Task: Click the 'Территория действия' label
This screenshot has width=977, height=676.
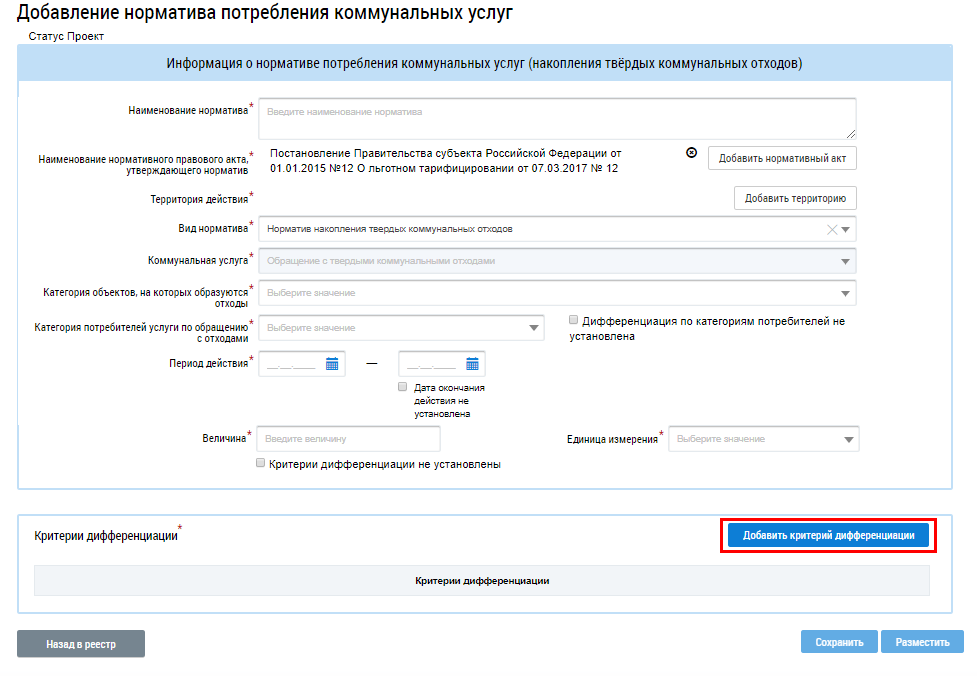Action: pyautogui.click(x=199, y=199)
